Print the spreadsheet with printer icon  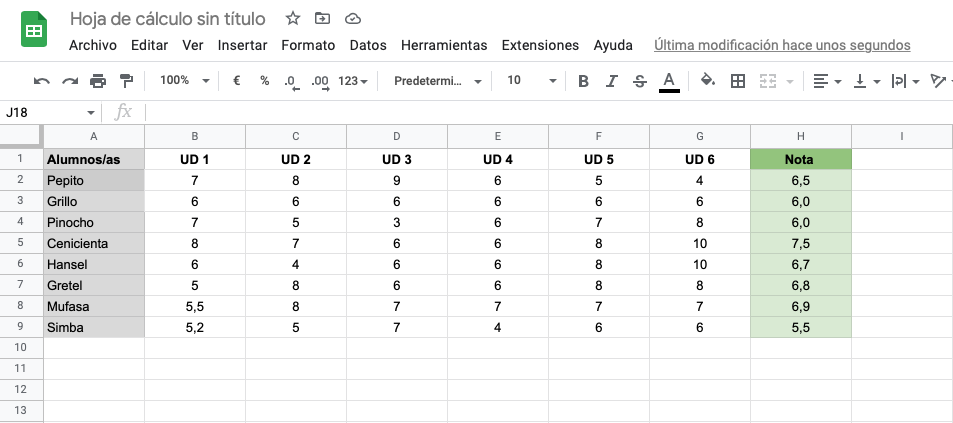[x=98, y=81]
